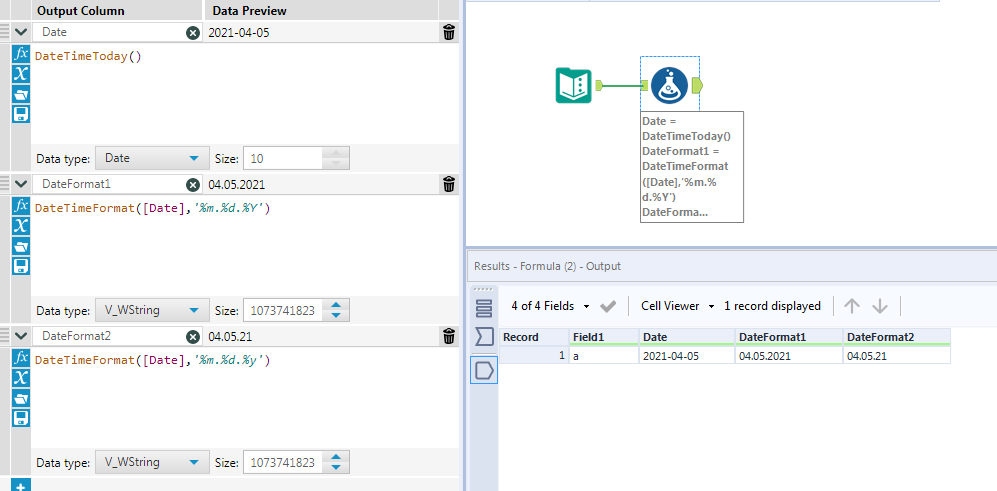This screenshot has width=997, height=491.
Task: Select the cell containing 04.05.2021 in Results
Action: (x=789, y=356)
